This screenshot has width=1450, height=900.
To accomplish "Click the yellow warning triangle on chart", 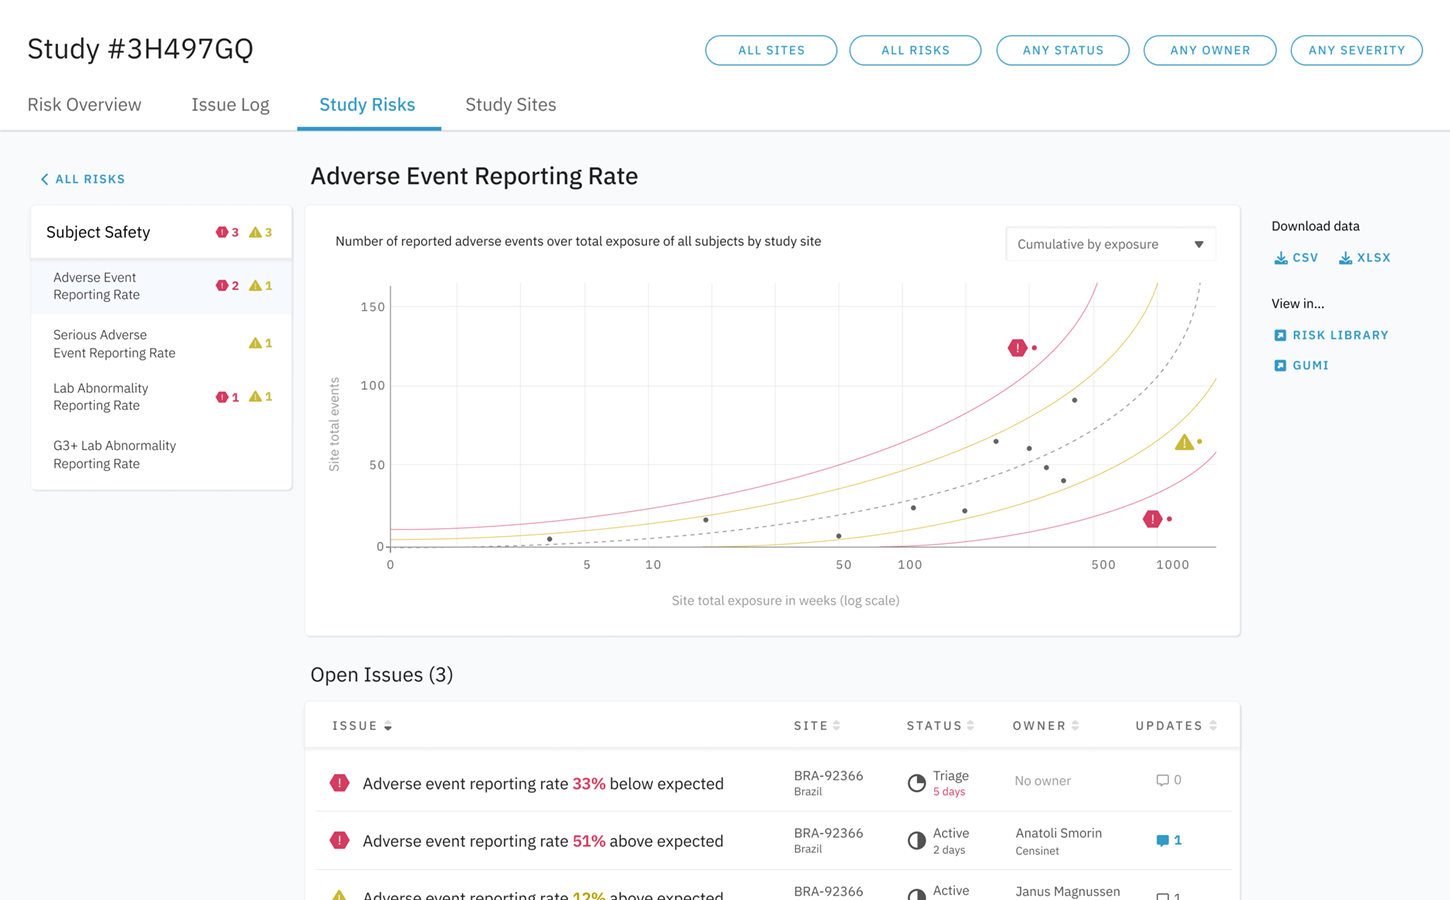I will (1184, 442).
